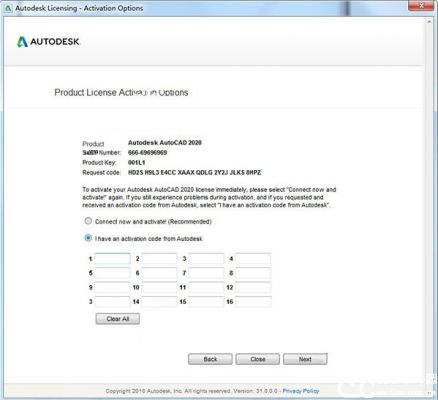Click activation code field 4
Viewport: 438px width, 400px height.
pos(253,259)
